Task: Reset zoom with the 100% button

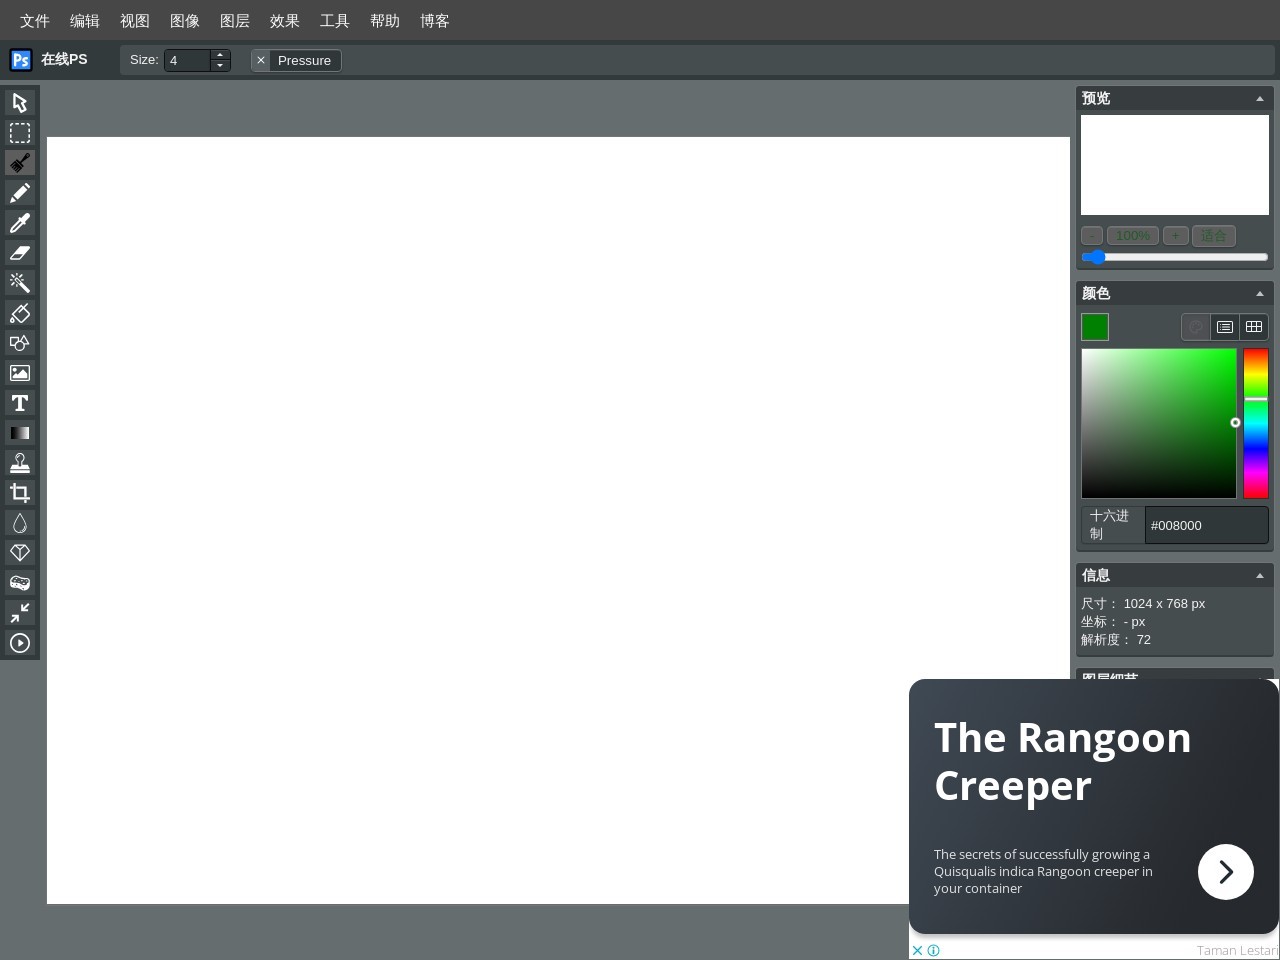Action: pyautogui.click(x=1133, y=236)
